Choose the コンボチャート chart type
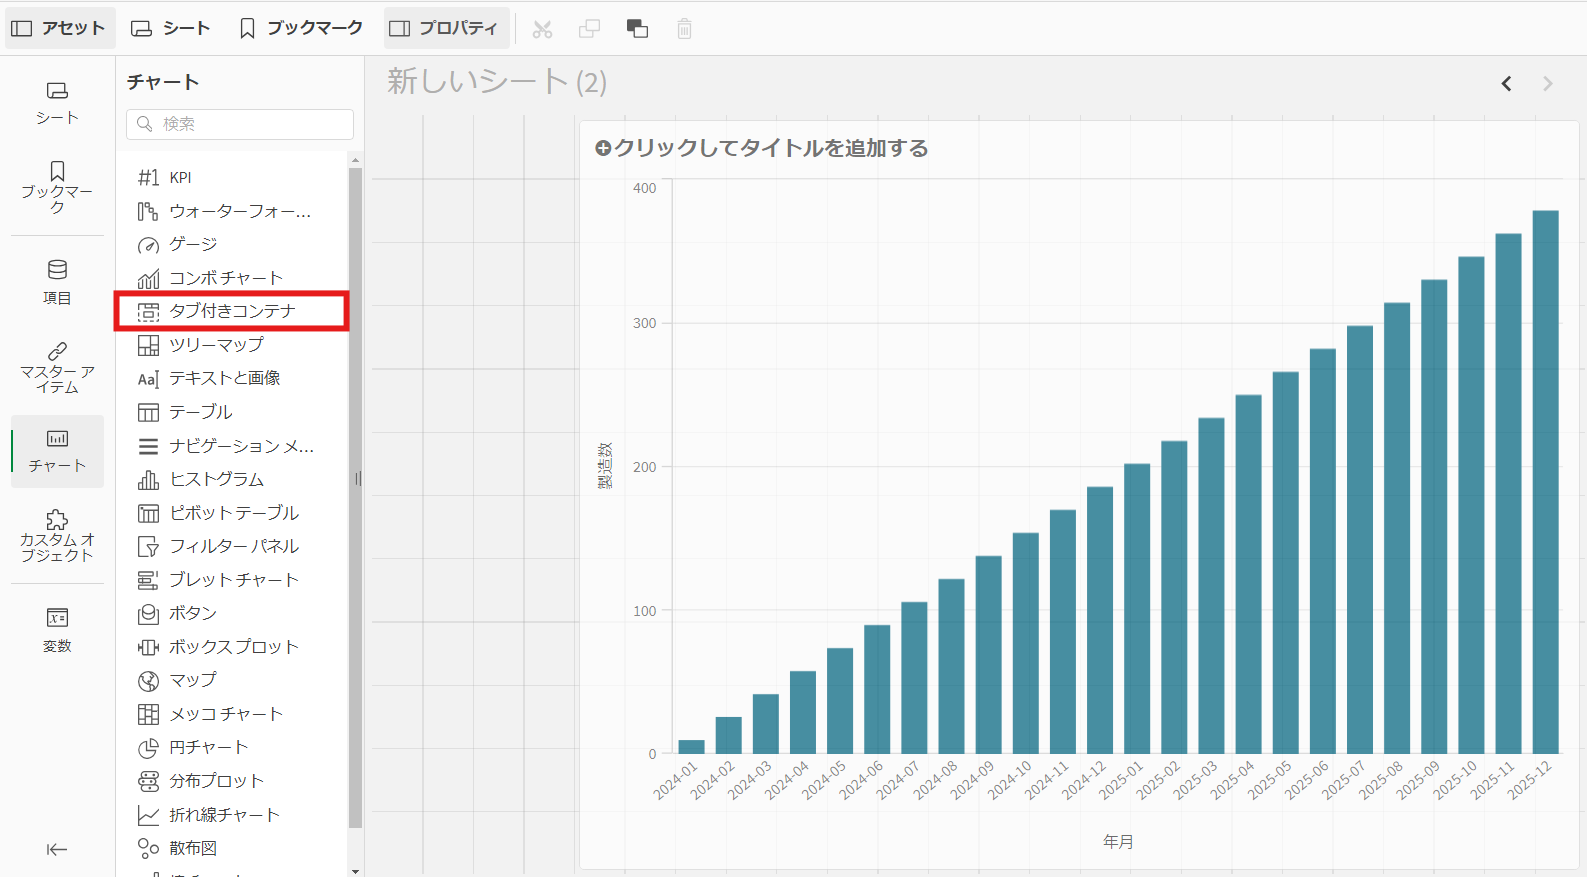The image size is (1587, 877). 232,278
